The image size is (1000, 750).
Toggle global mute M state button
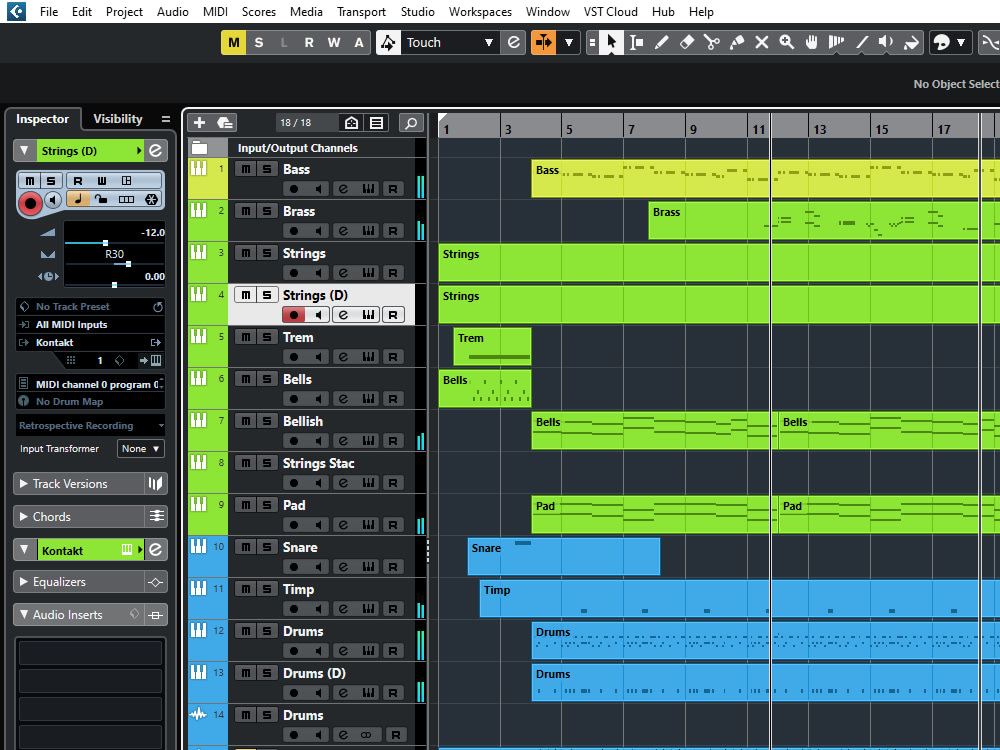(233, 42)
